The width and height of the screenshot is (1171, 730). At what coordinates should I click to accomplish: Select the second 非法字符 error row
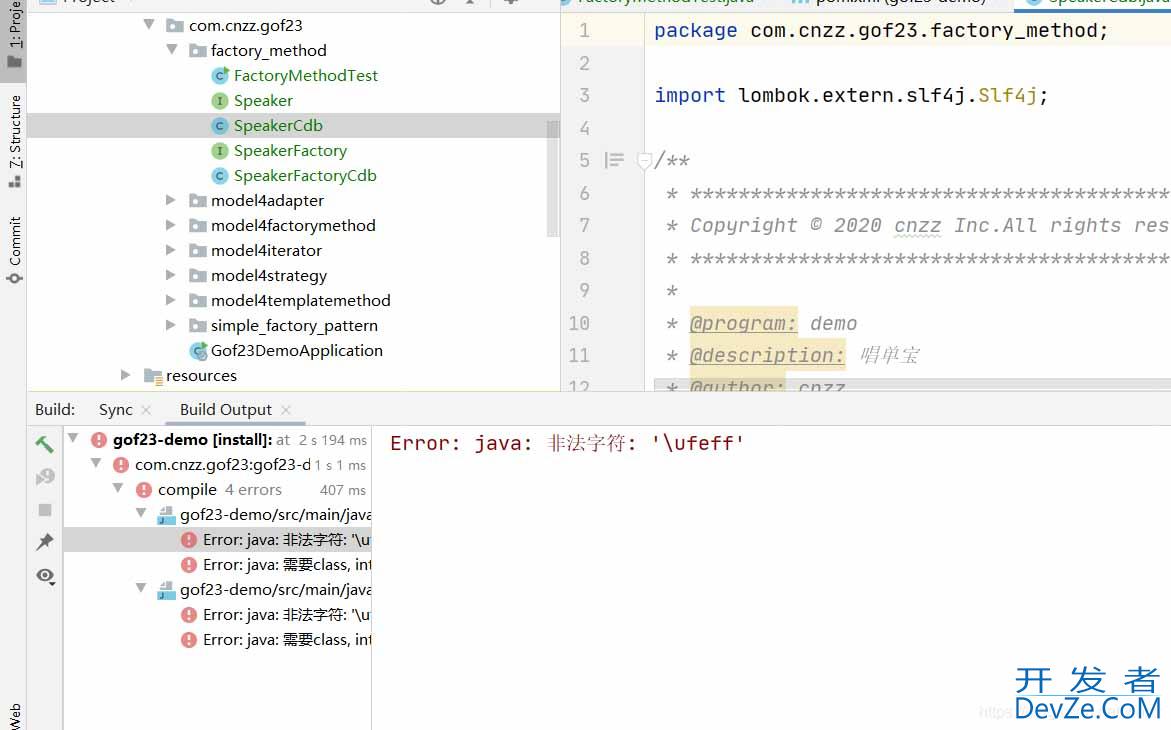point(217,614)
